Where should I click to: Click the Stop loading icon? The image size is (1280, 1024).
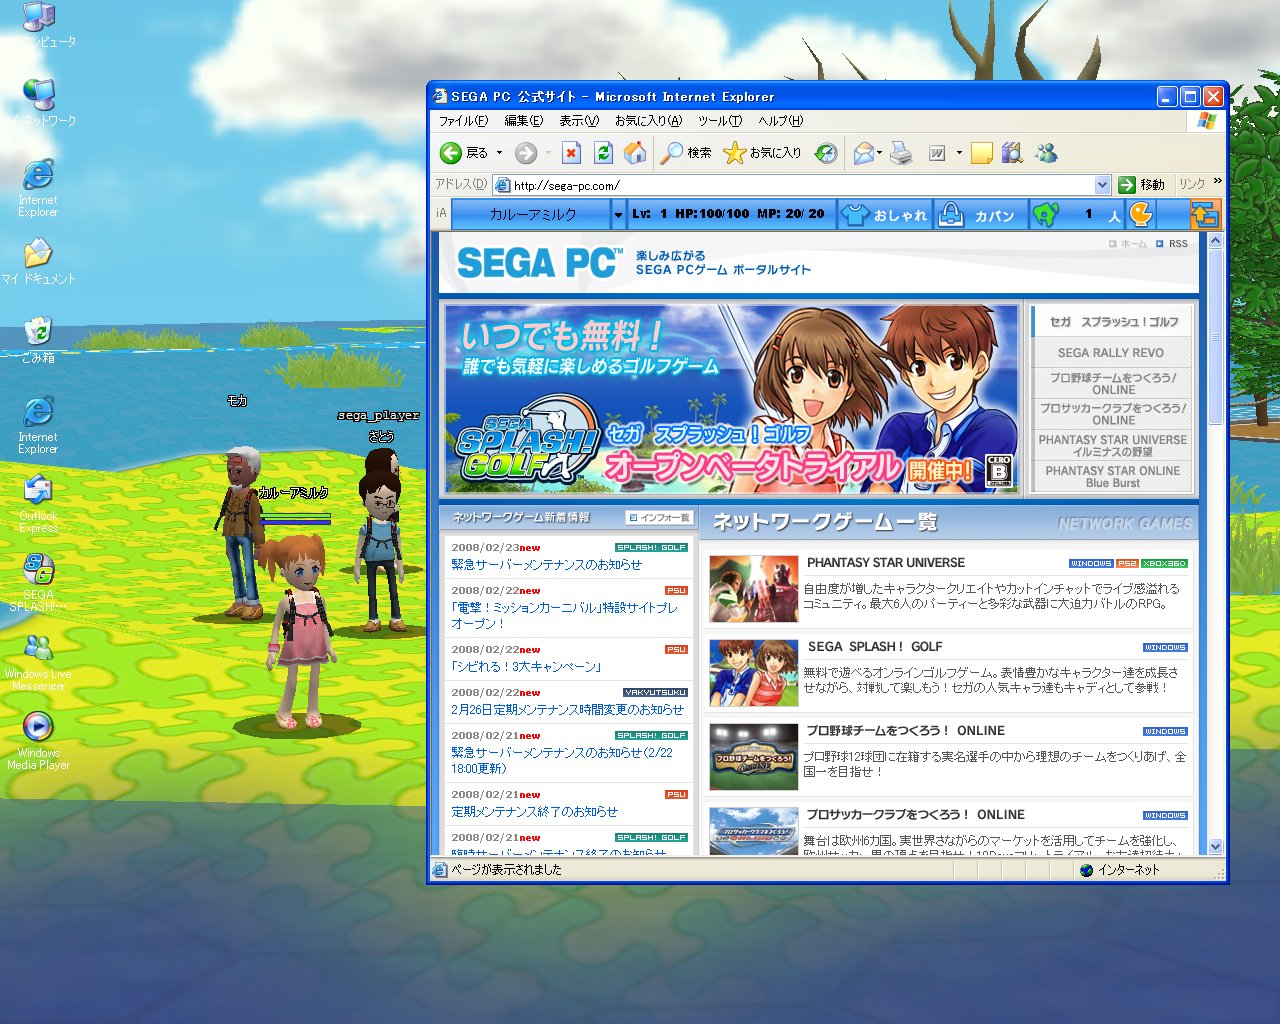571,153
